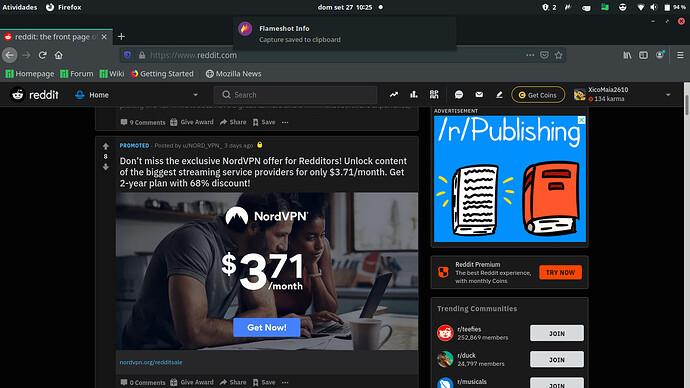Screen dimensions: 690x388
Task: Give Award on post with 9 comments
Action: click(192, 122)
